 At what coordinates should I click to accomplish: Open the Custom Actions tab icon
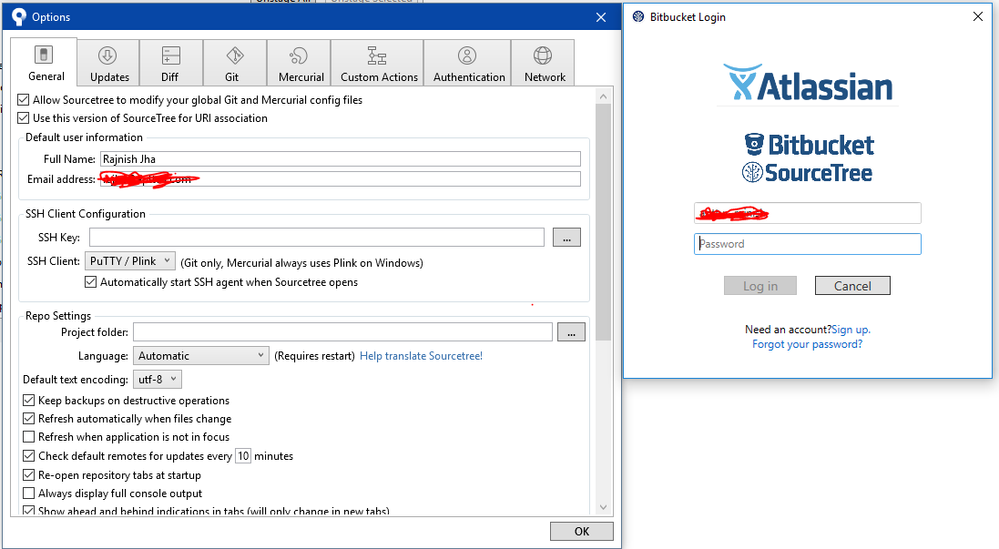377,56
